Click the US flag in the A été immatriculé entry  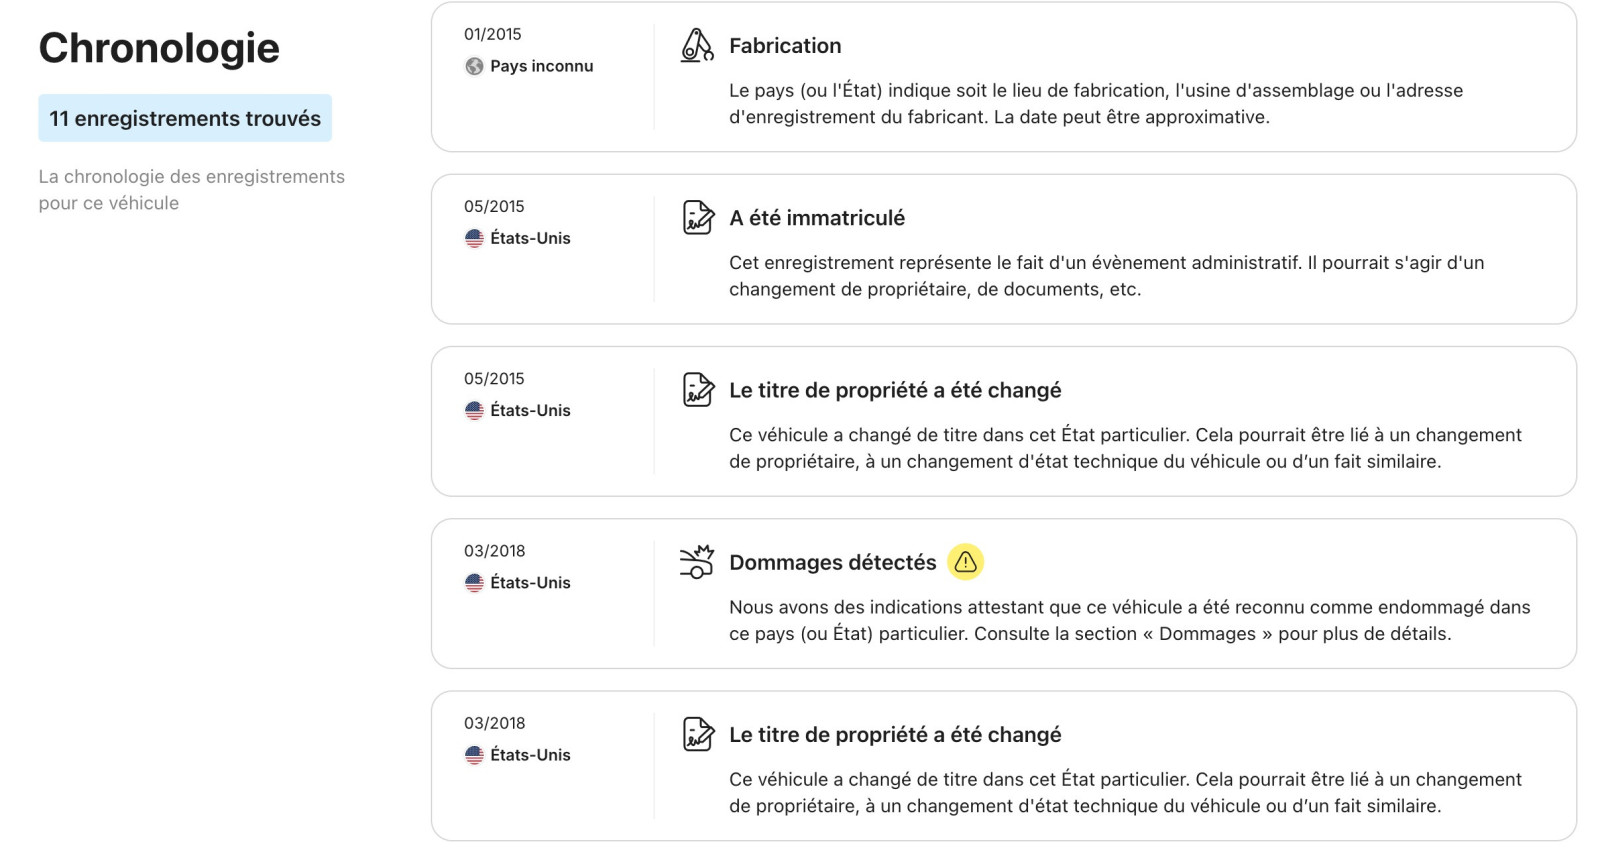(x=474, y=238)
